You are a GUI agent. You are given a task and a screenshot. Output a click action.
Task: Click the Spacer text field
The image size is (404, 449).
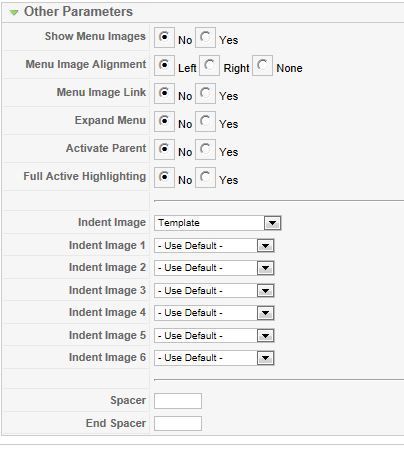pyautogui.click(x=178, y=401)
